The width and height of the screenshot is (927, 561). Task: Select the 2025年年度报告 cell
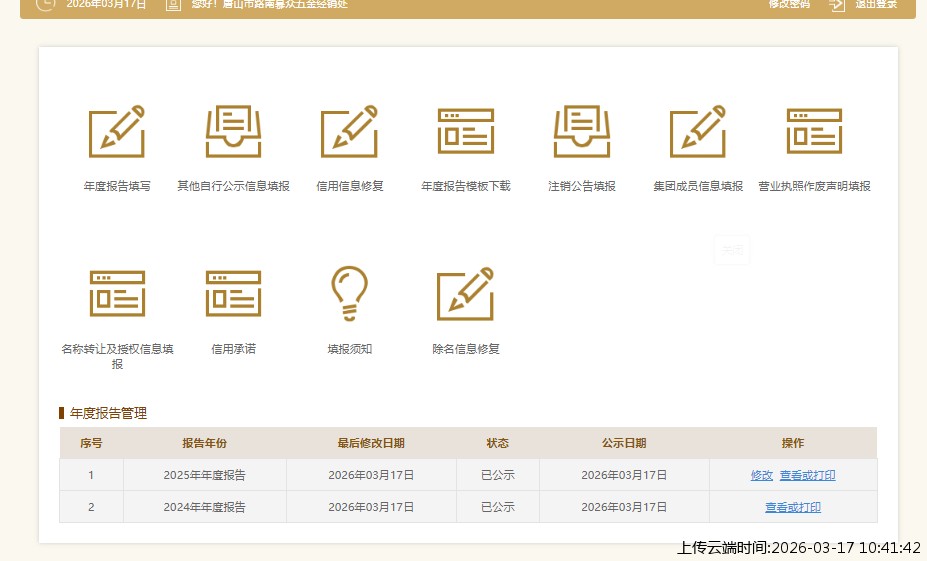pos(205,475)
